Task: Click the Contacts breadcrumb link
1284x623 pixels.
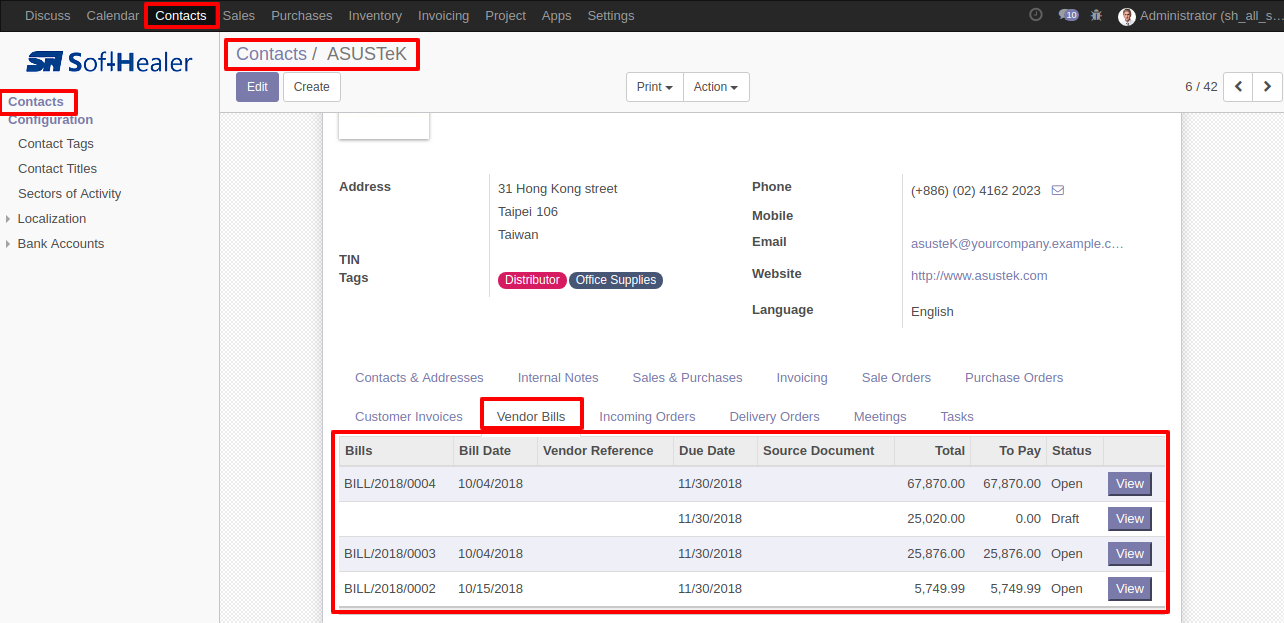Action: coord(271,54)
